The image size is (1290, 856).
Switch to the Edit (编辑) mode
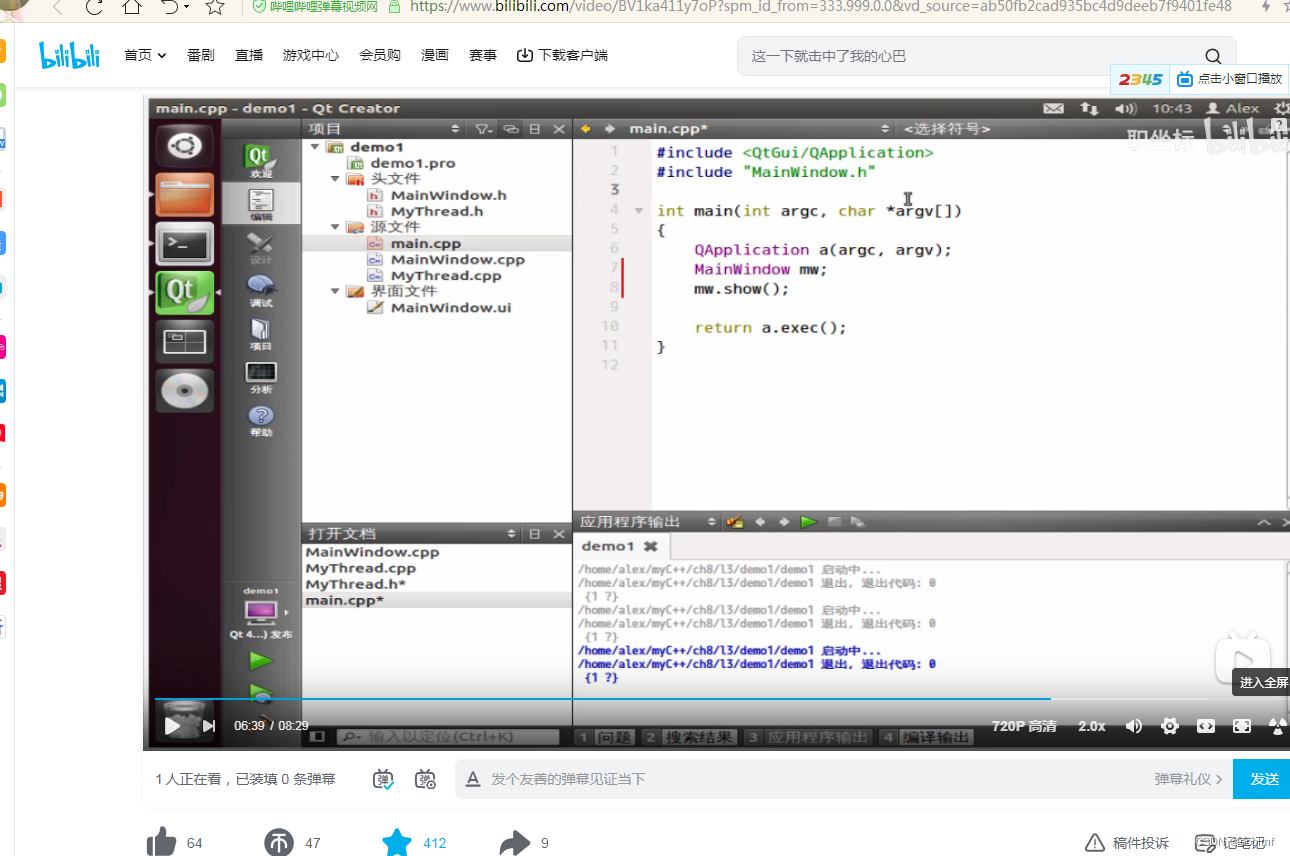pyautogui.click(x=260, y=204)
